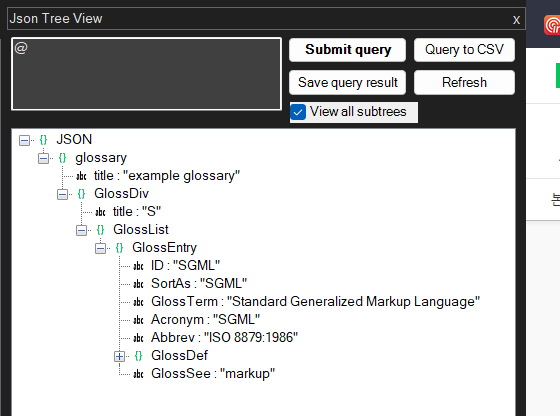Click the object icon beside GlossList
The width and height of the screenshot is (560, 416).
pyautogui.click(x=100, y=230)
